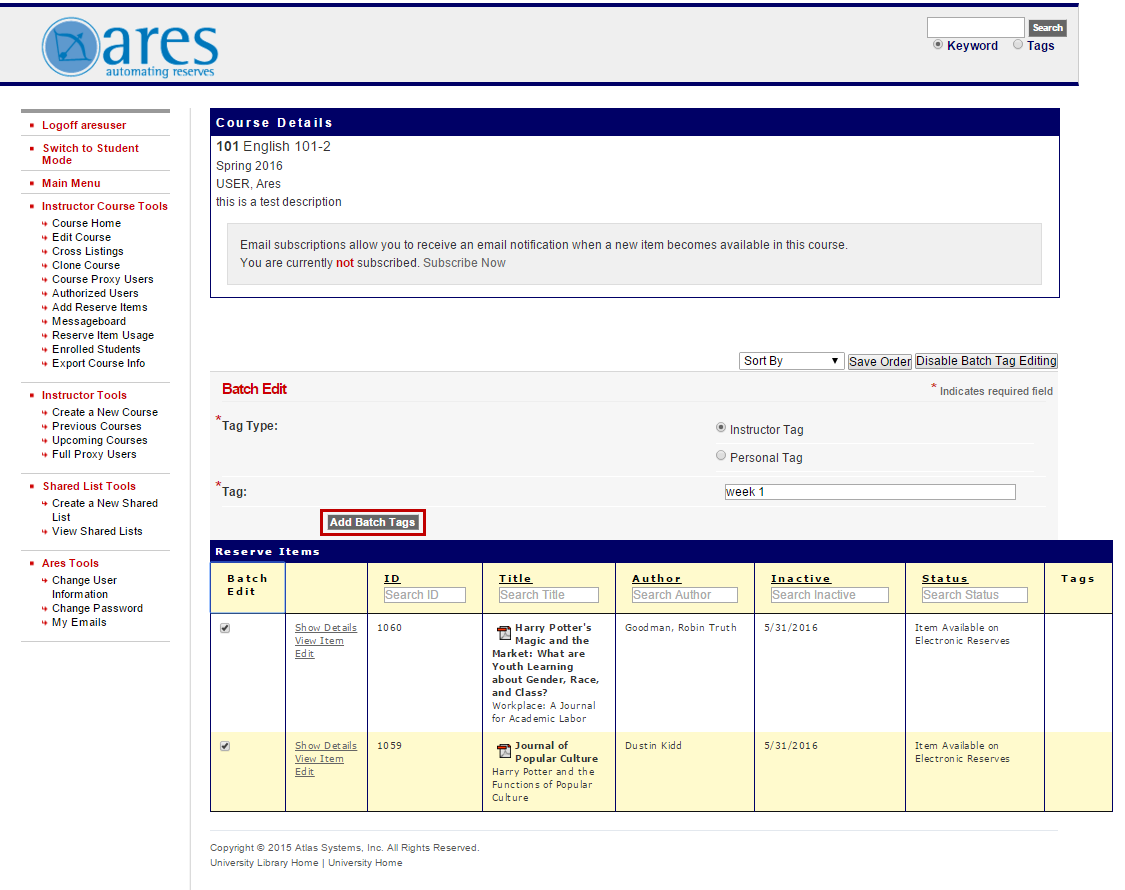The height and width of the screenshot is (890, 1125).
Task: Select the Personal Tag radio button
Action: (721, 455)
